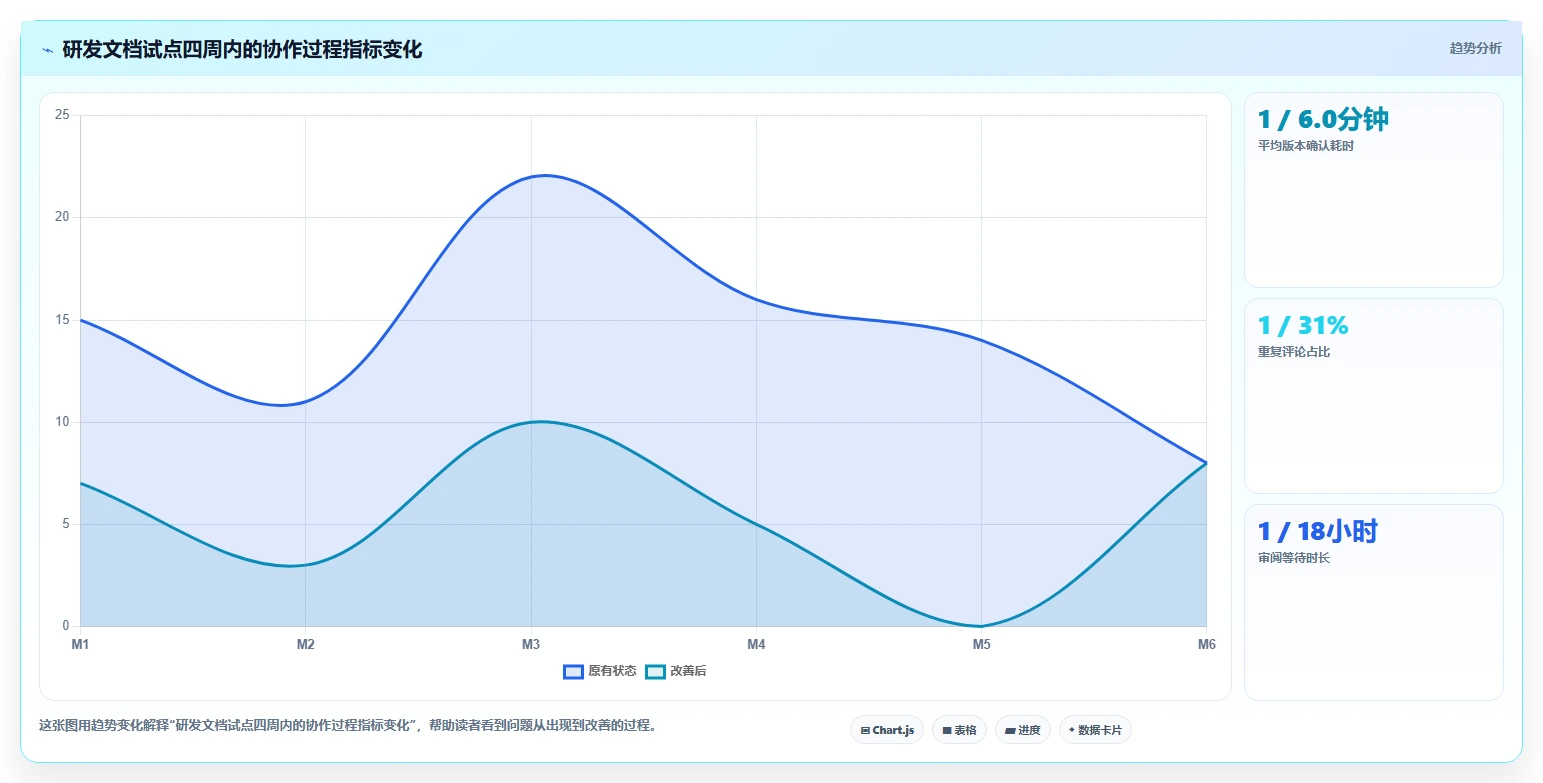Click the 原有状态 line peak at M3
1543x783 pixels.
[x=531, y=176]
